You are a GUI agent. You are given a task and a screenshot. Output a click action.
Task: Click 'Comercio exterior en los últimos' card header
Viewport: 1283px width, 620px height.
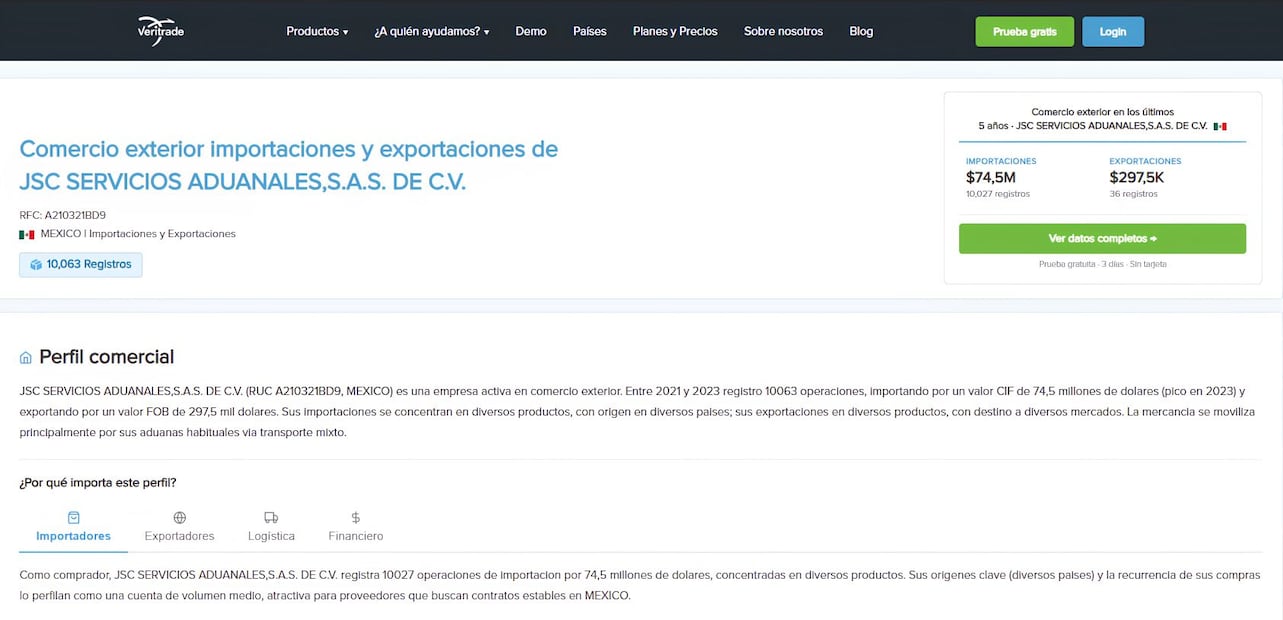click(x=1102, y=112)
